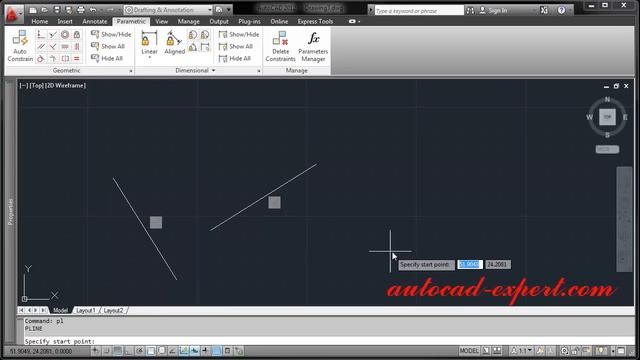
Task: Click Sign In button
Action: (493, 10)
